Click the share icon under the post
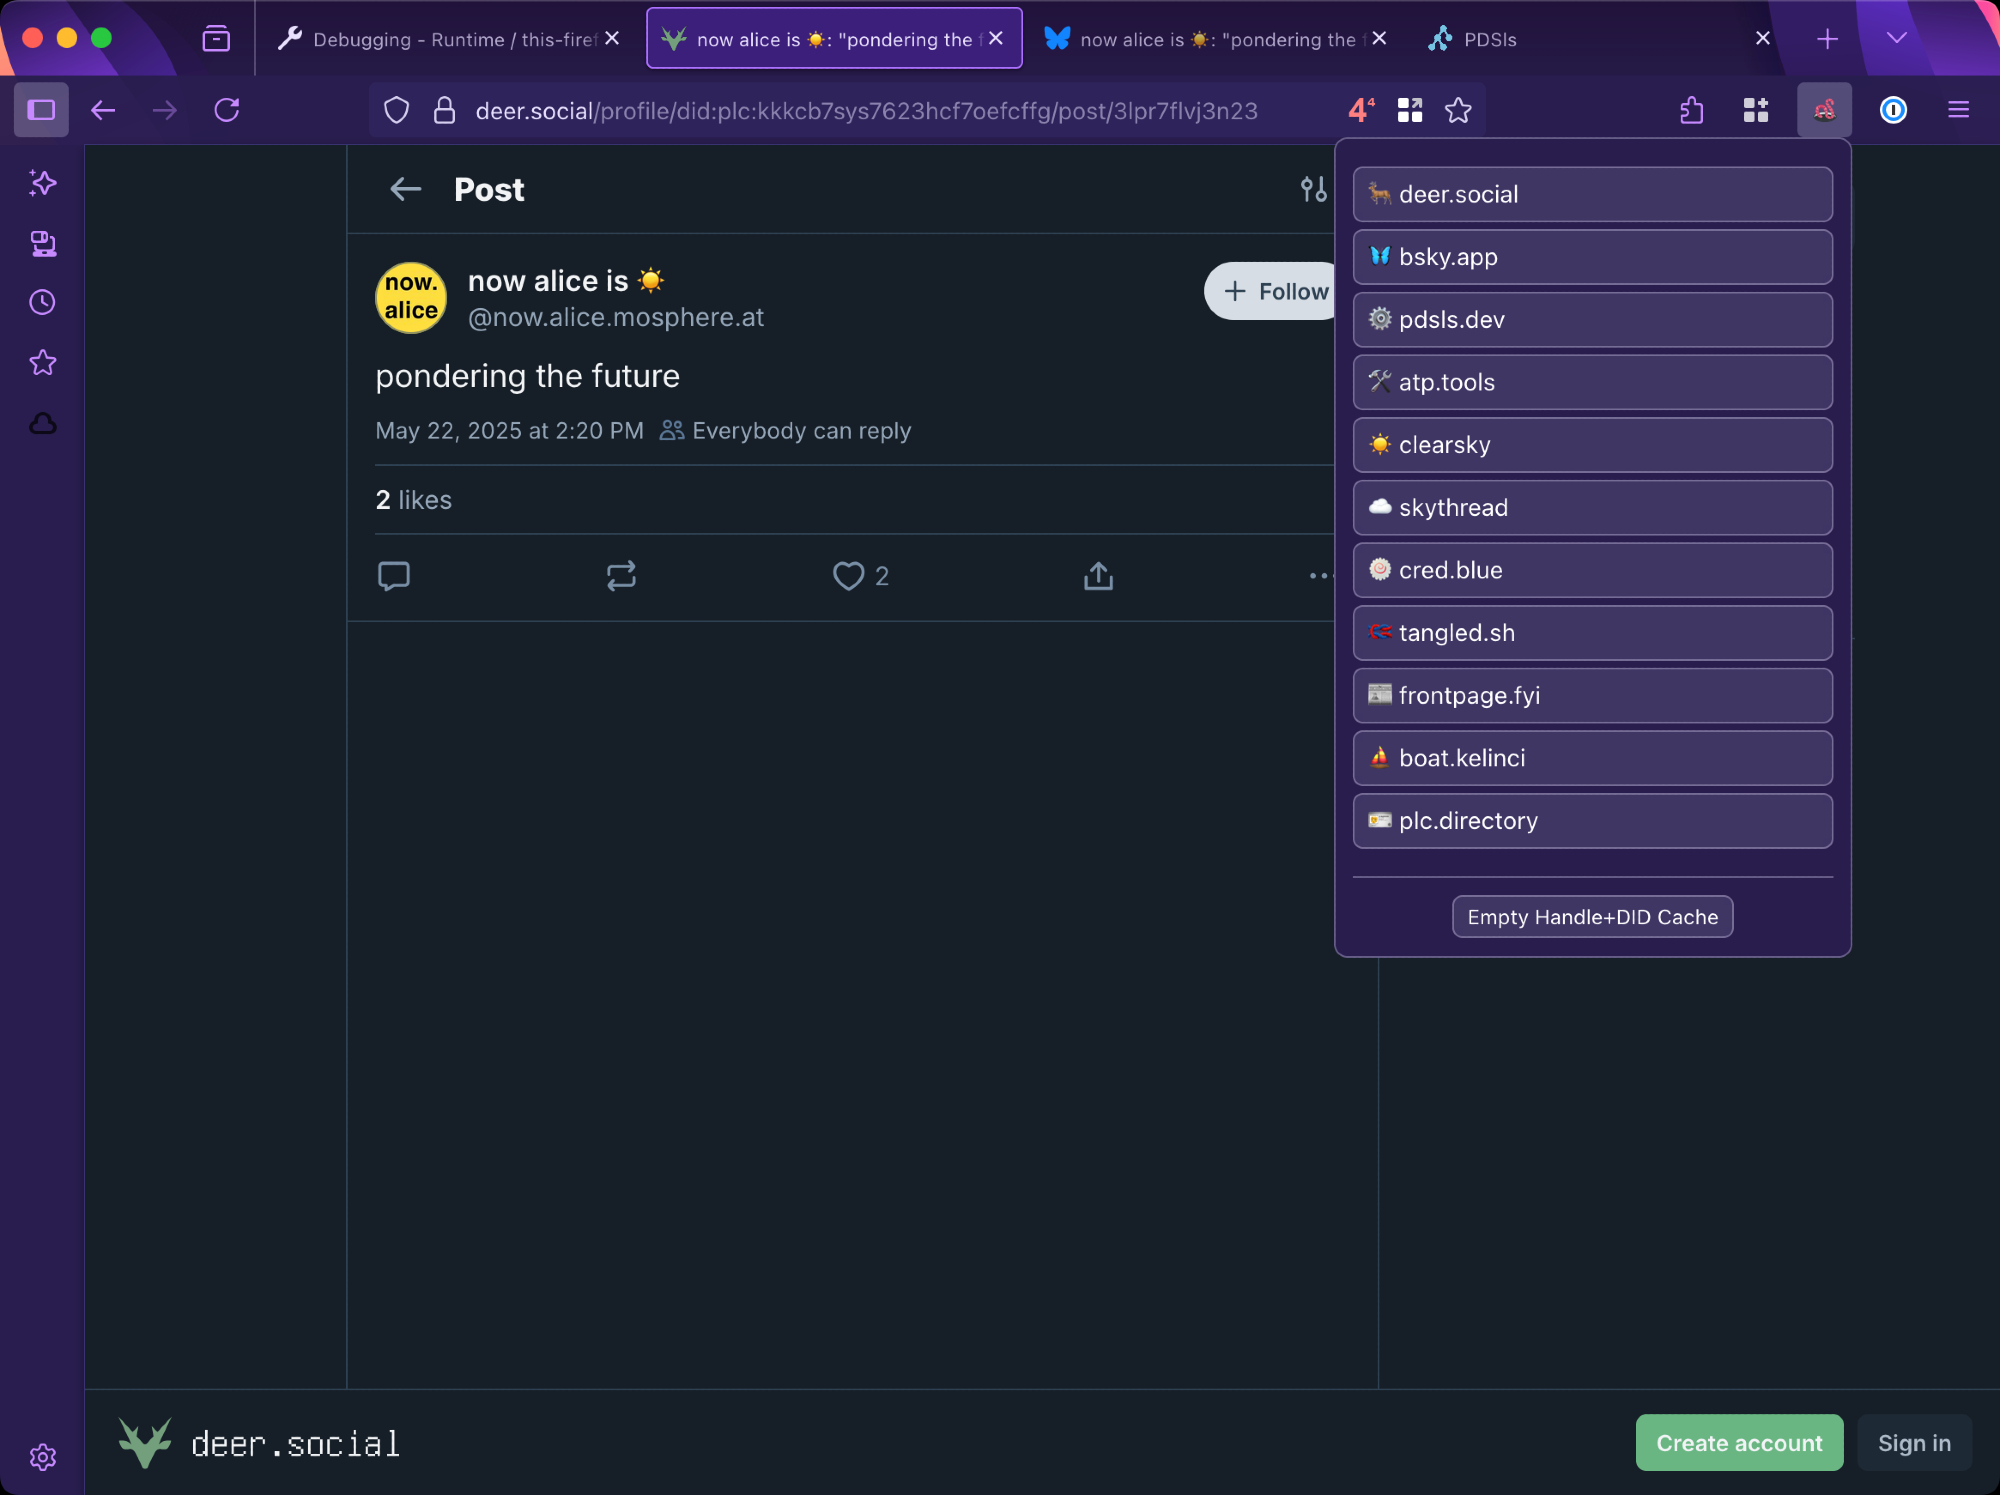The image size is (2000, 1495). pos(1098,576)
